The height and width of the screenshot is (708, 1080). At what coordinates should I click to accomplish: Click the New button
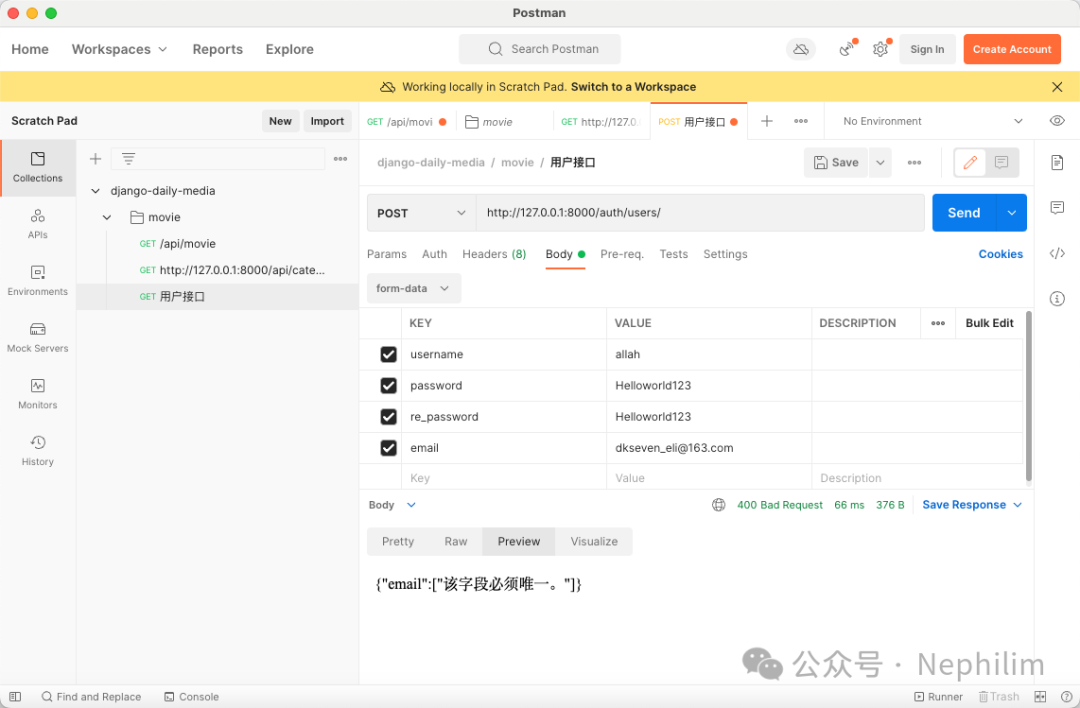pyautogui.click(x=280, y=121)
